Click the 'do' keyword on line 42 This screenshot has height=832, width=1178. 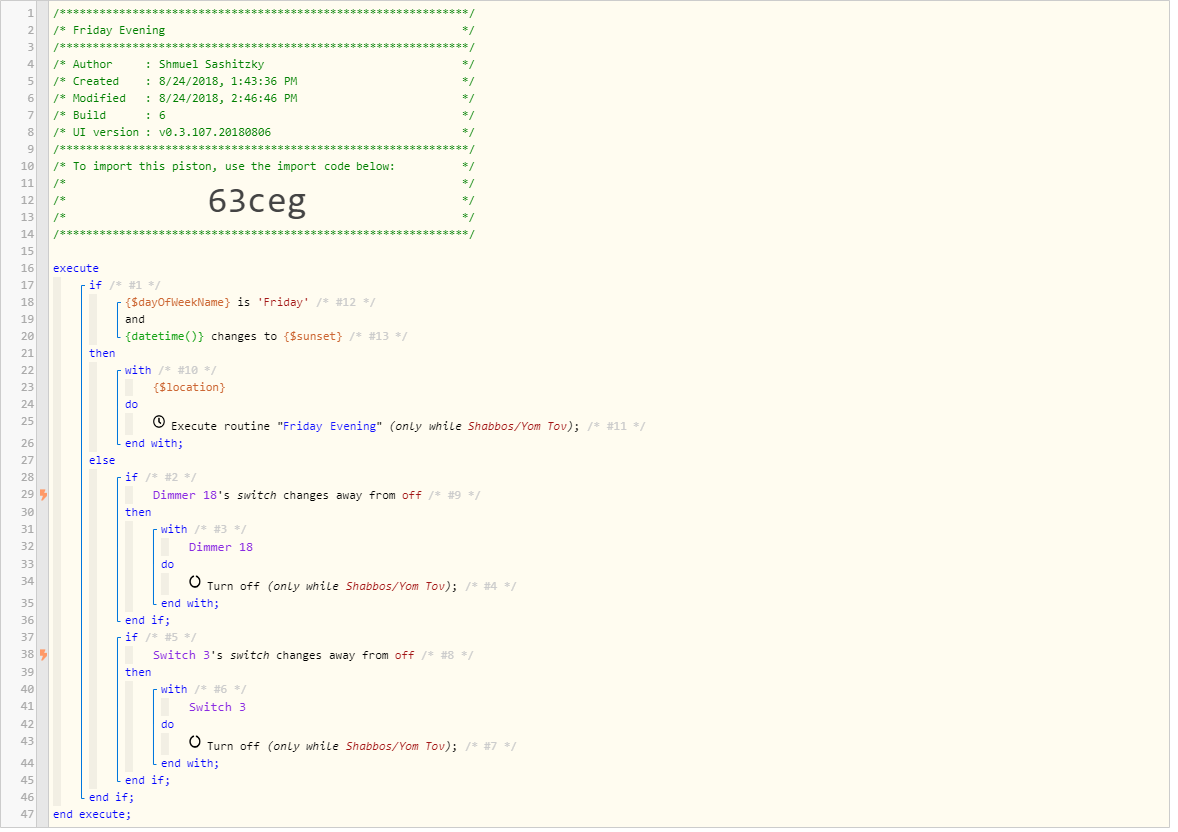pos(168,725)
